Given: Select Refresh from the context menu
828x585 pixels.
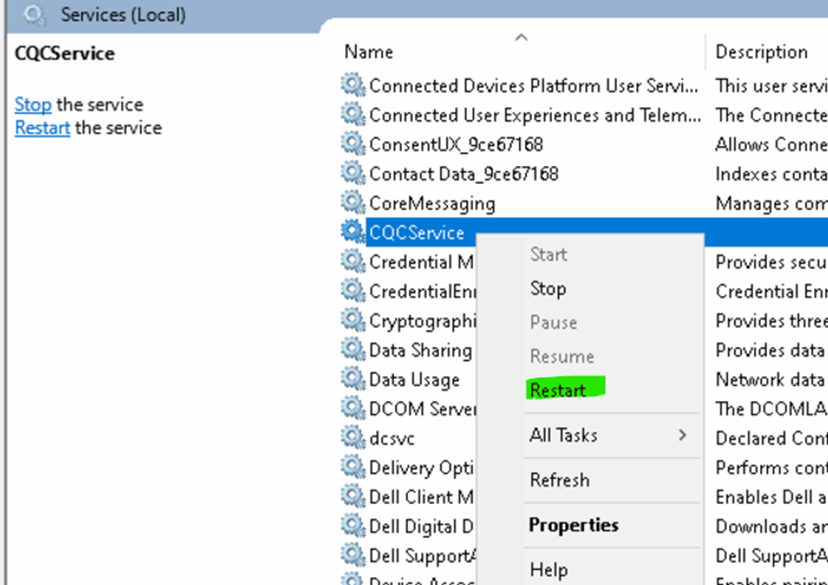Looking at the screenshot, I should coord(559,480).
